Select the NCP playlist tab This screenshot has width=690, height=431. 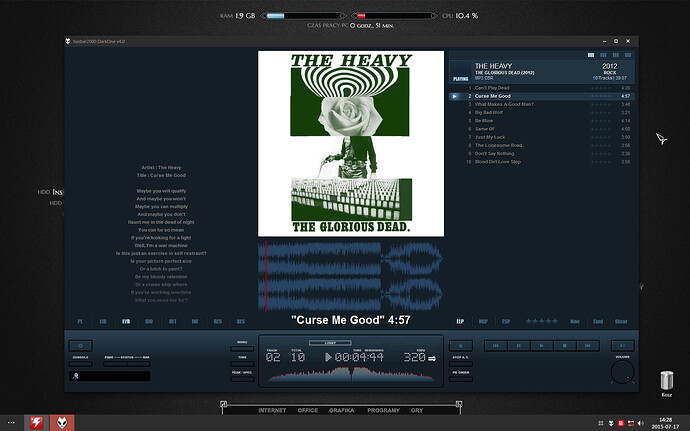pos(483,321)
